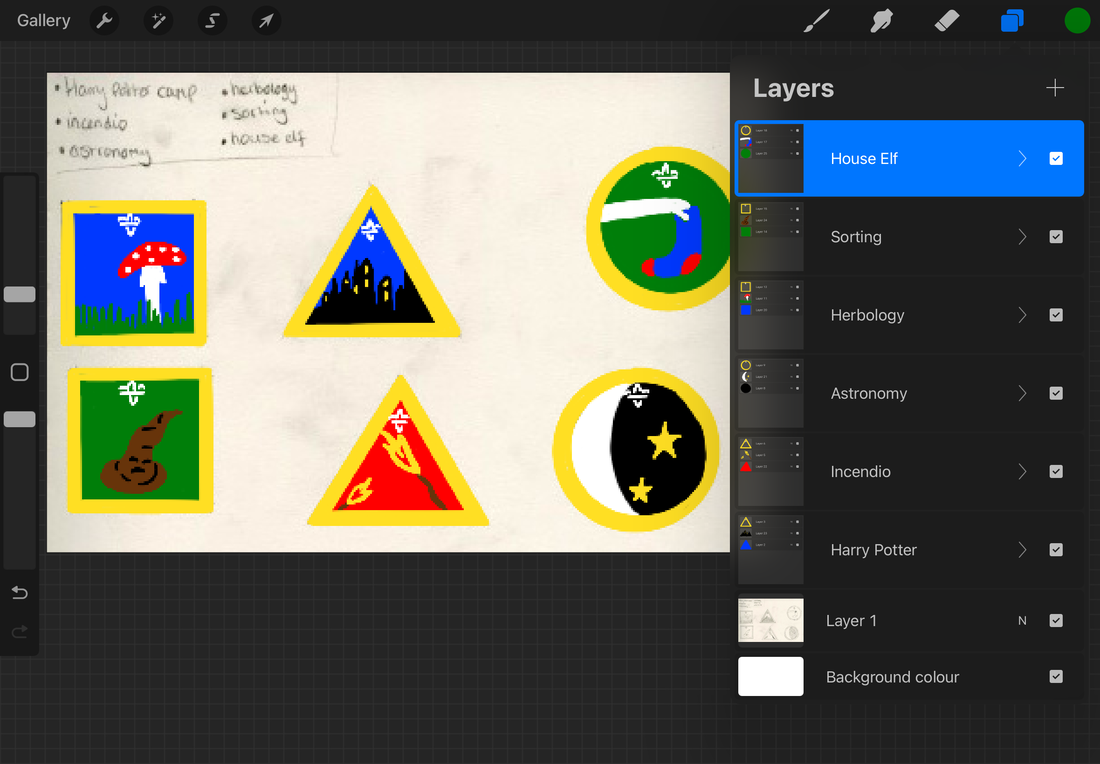Image resolution: width=1100 pixels, height=764 pixels.
Task: Tap the white Background colour swatch
Action: tap(770, 677)
